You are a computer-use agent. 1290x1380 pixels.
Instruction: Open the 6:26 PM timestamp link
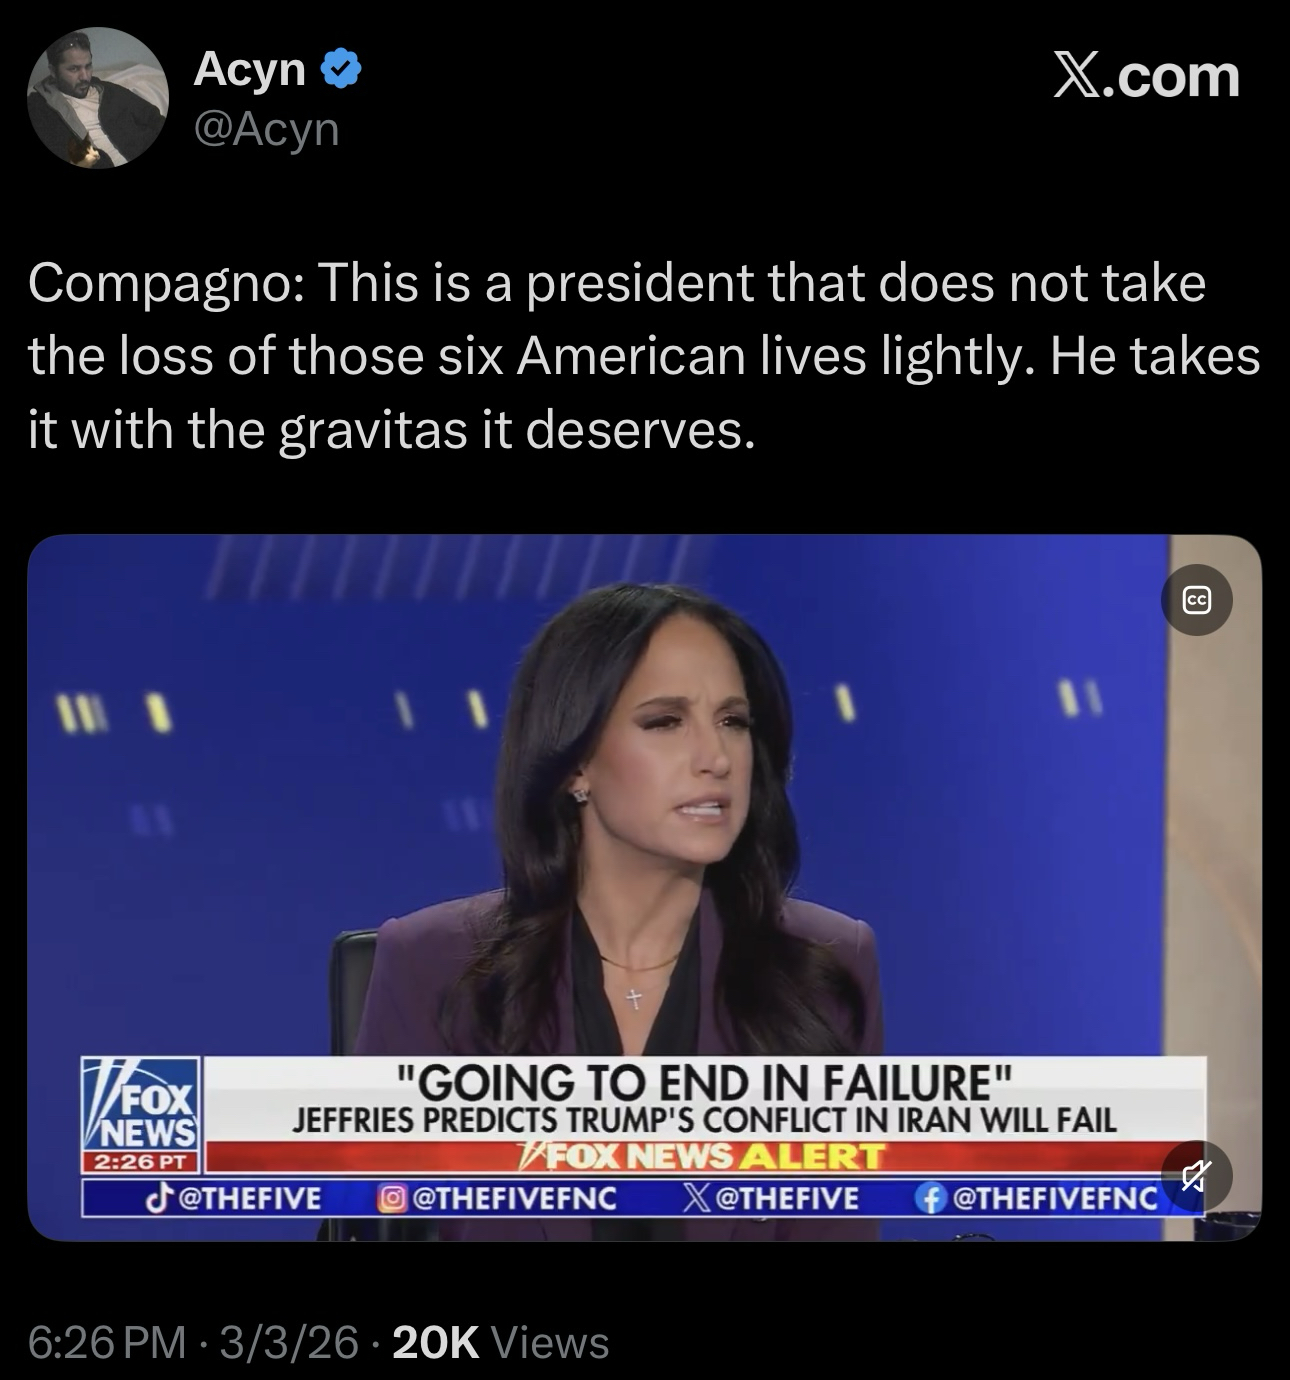[107, 1342]
